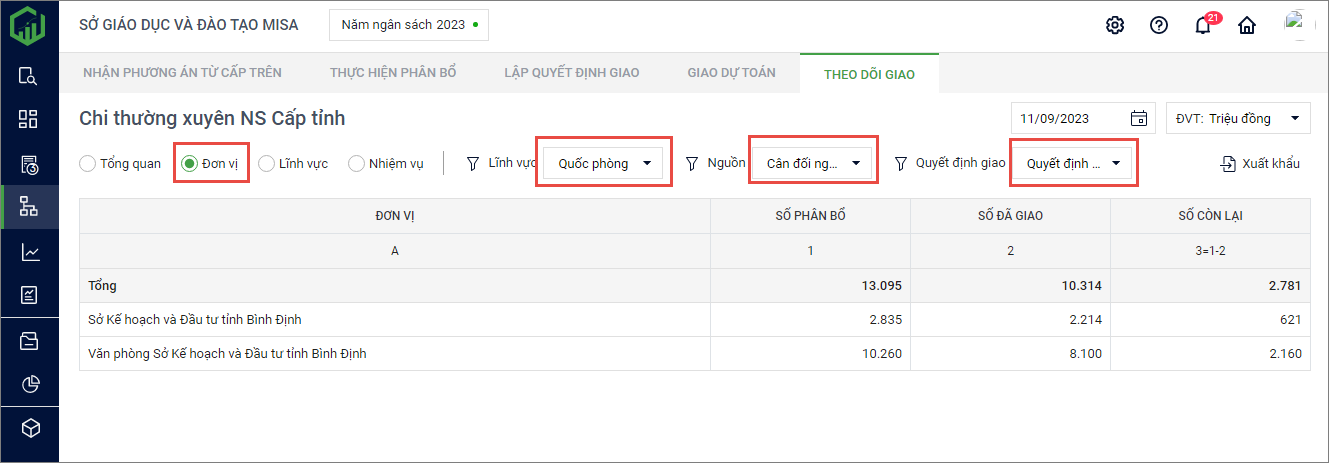Image resolution: width=1329 pixels, height=463 pixels.
Task: Click the document search sidebar icon
Action: coord(29,76)
